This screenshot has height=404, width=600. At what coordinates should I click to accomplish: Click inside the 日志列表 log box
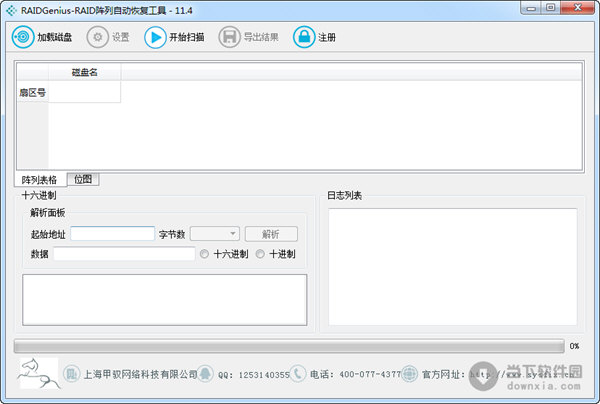coord(453,267)
